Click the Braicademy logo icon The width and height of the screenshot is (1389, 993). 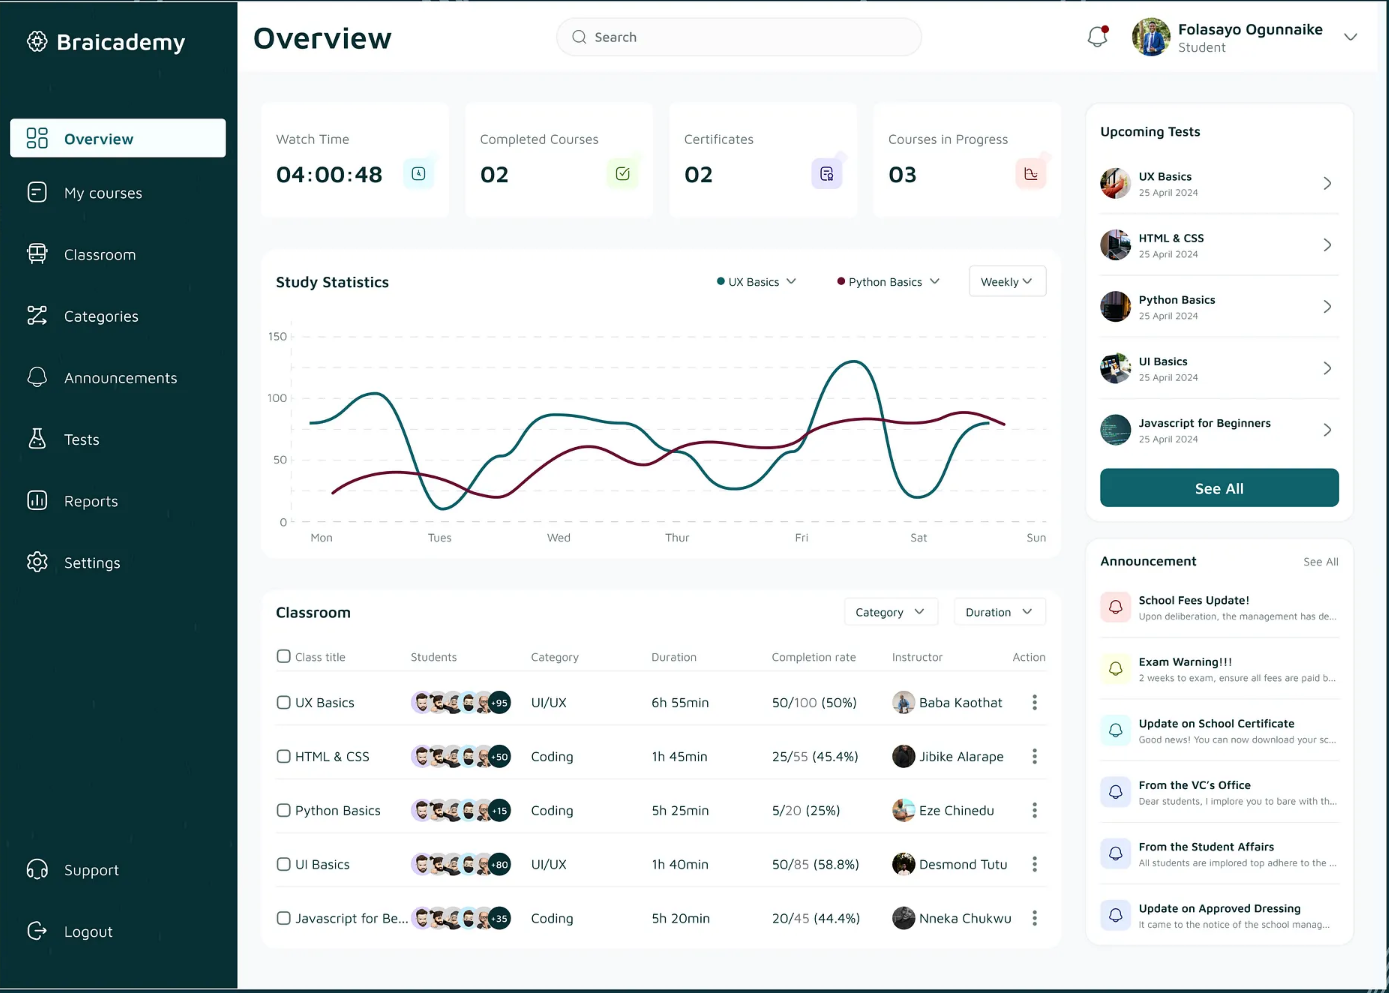[x=37, y=41]
